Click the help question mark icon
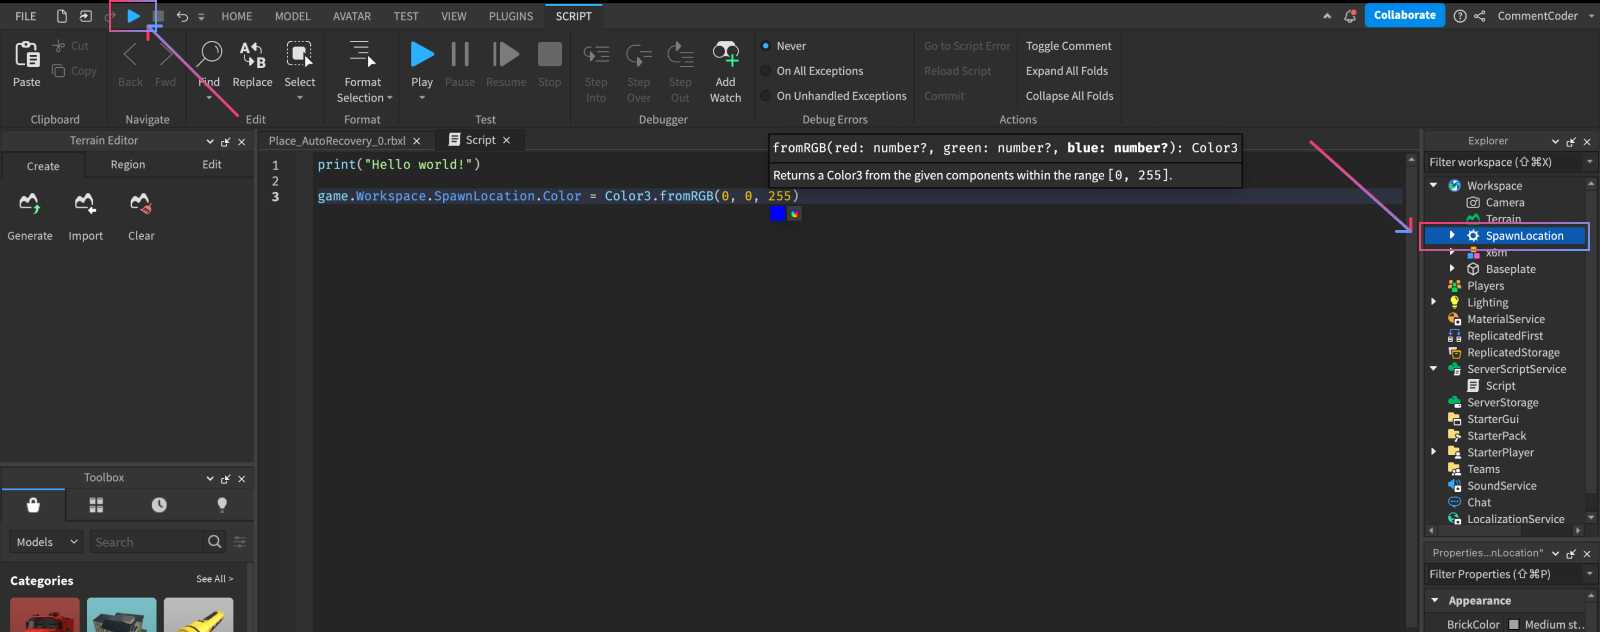 point(1460,16)
